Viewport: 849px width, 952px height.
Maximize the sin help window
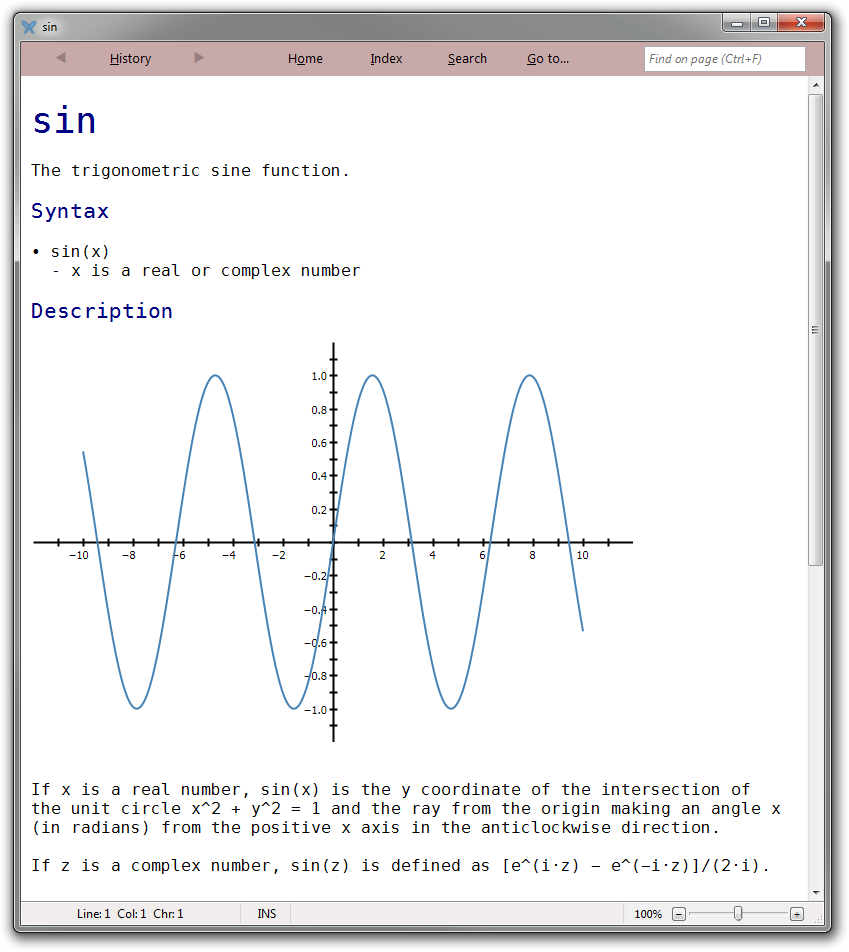764,23
